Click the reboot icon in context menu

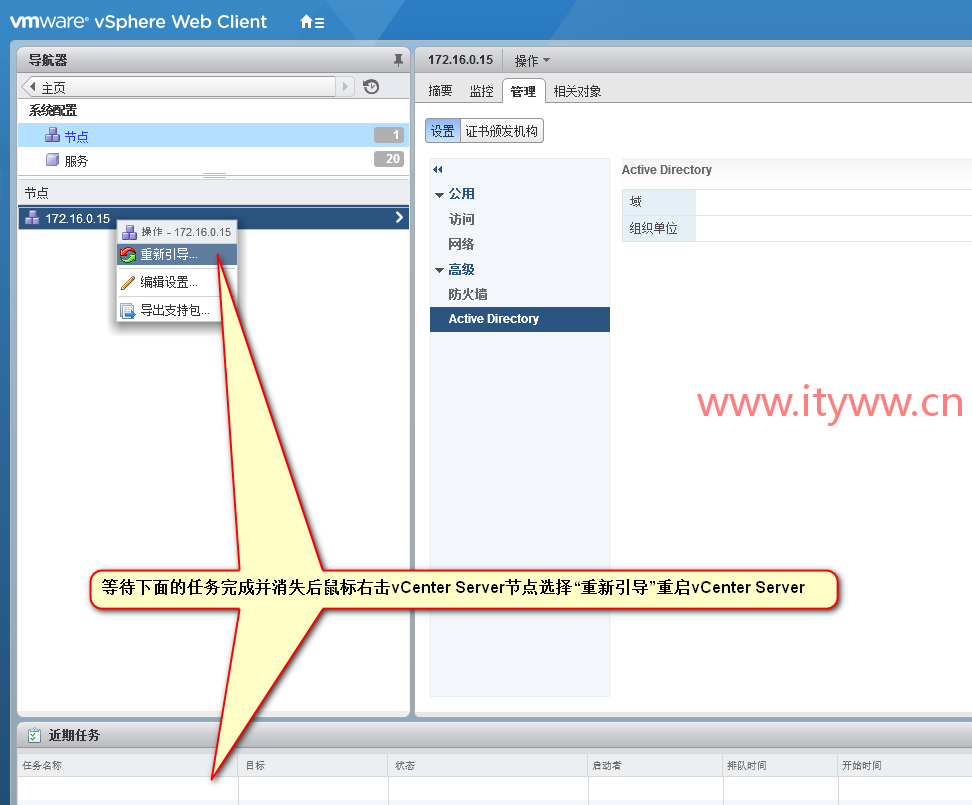[128, 255]
